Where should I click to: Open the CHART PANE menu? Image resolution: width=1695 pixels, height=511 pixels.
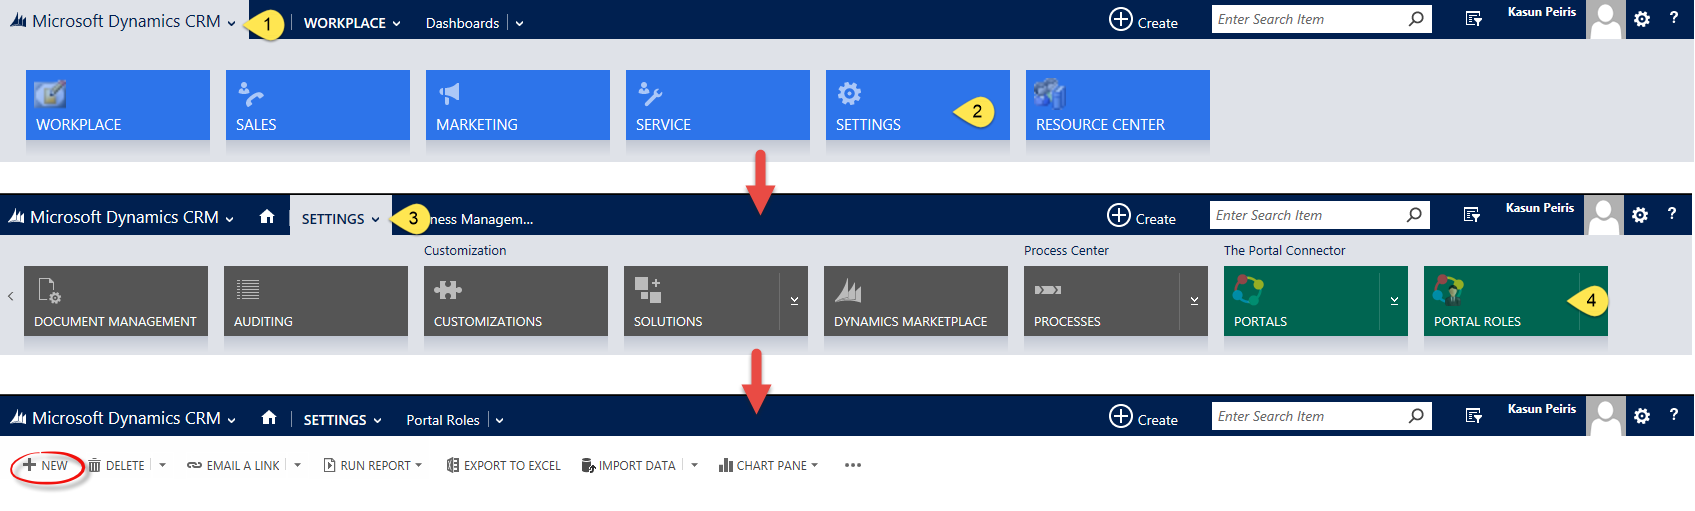768,465
